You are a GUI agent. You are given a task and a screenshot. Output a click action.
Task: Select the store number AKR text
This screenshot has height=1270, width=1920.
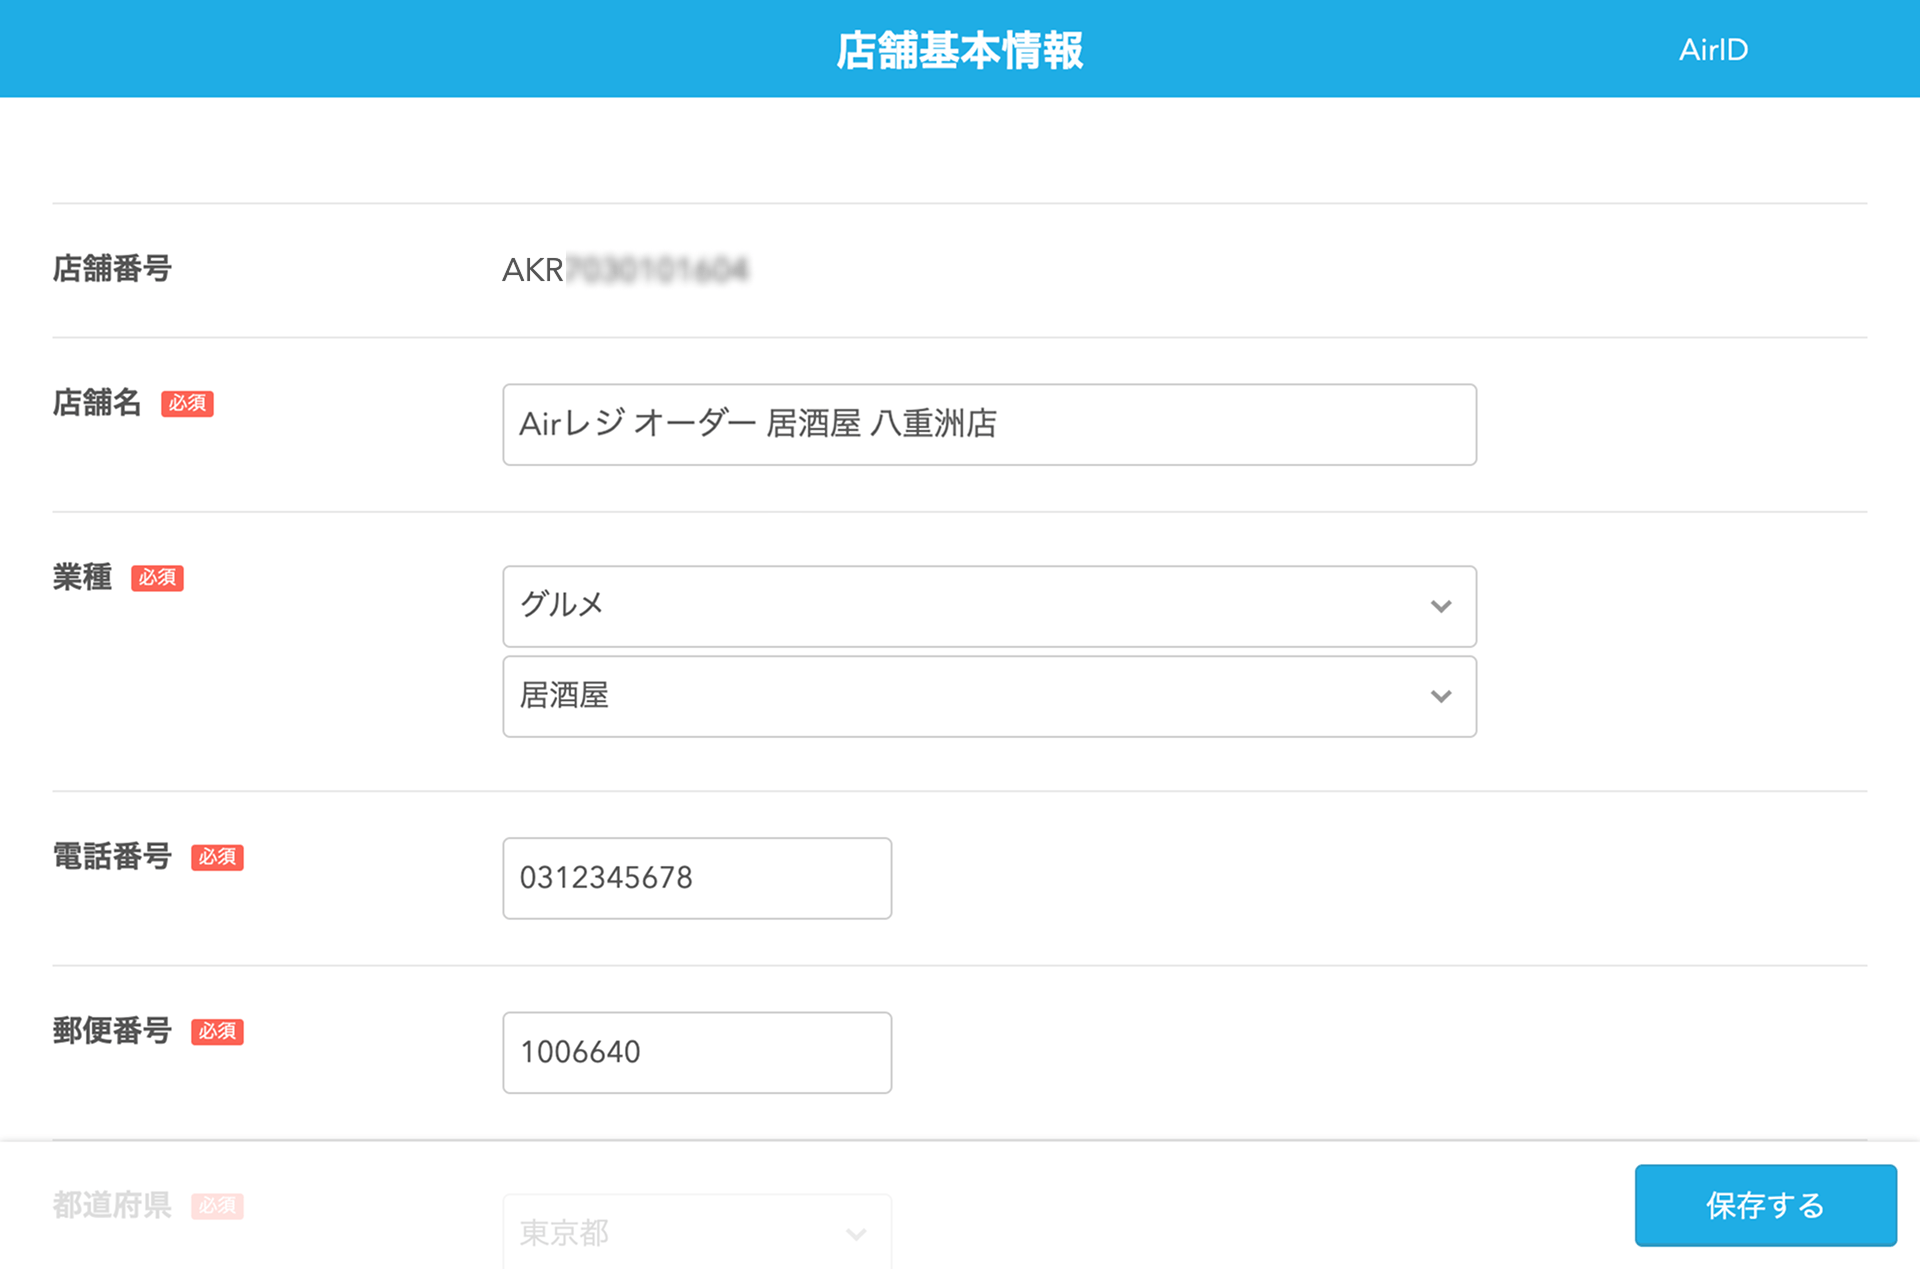(x=625, y=270)
